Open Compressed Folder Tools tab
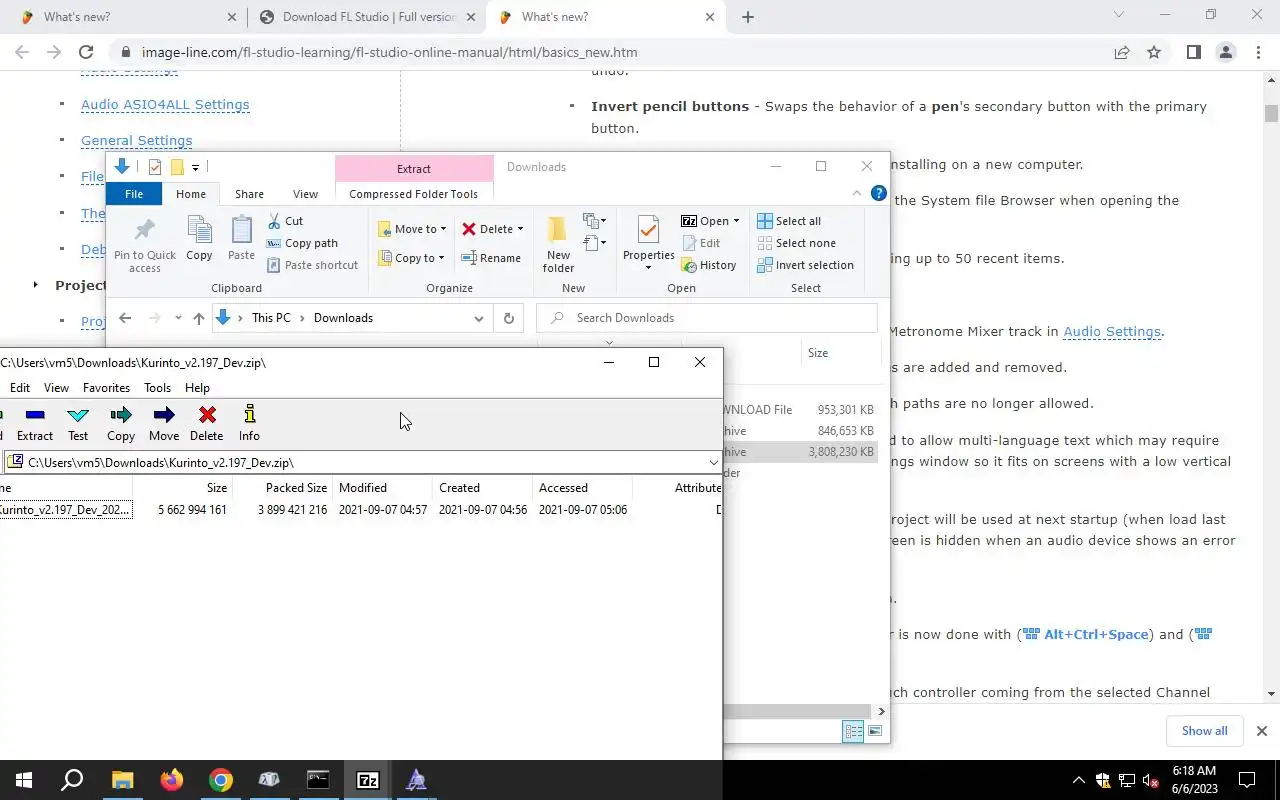This screenshot has width=1280, height=800. 413,194
